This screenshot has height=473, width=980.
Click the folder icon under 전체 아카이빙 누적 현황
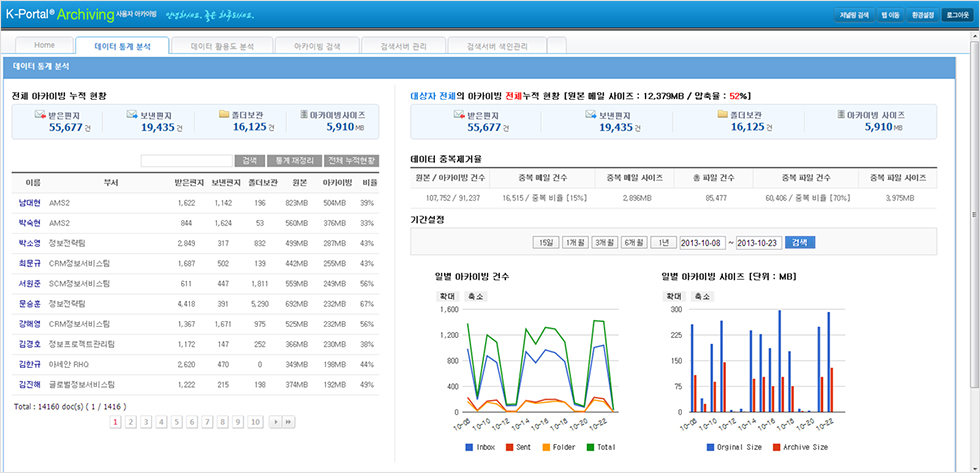click(x=224, y=115)
